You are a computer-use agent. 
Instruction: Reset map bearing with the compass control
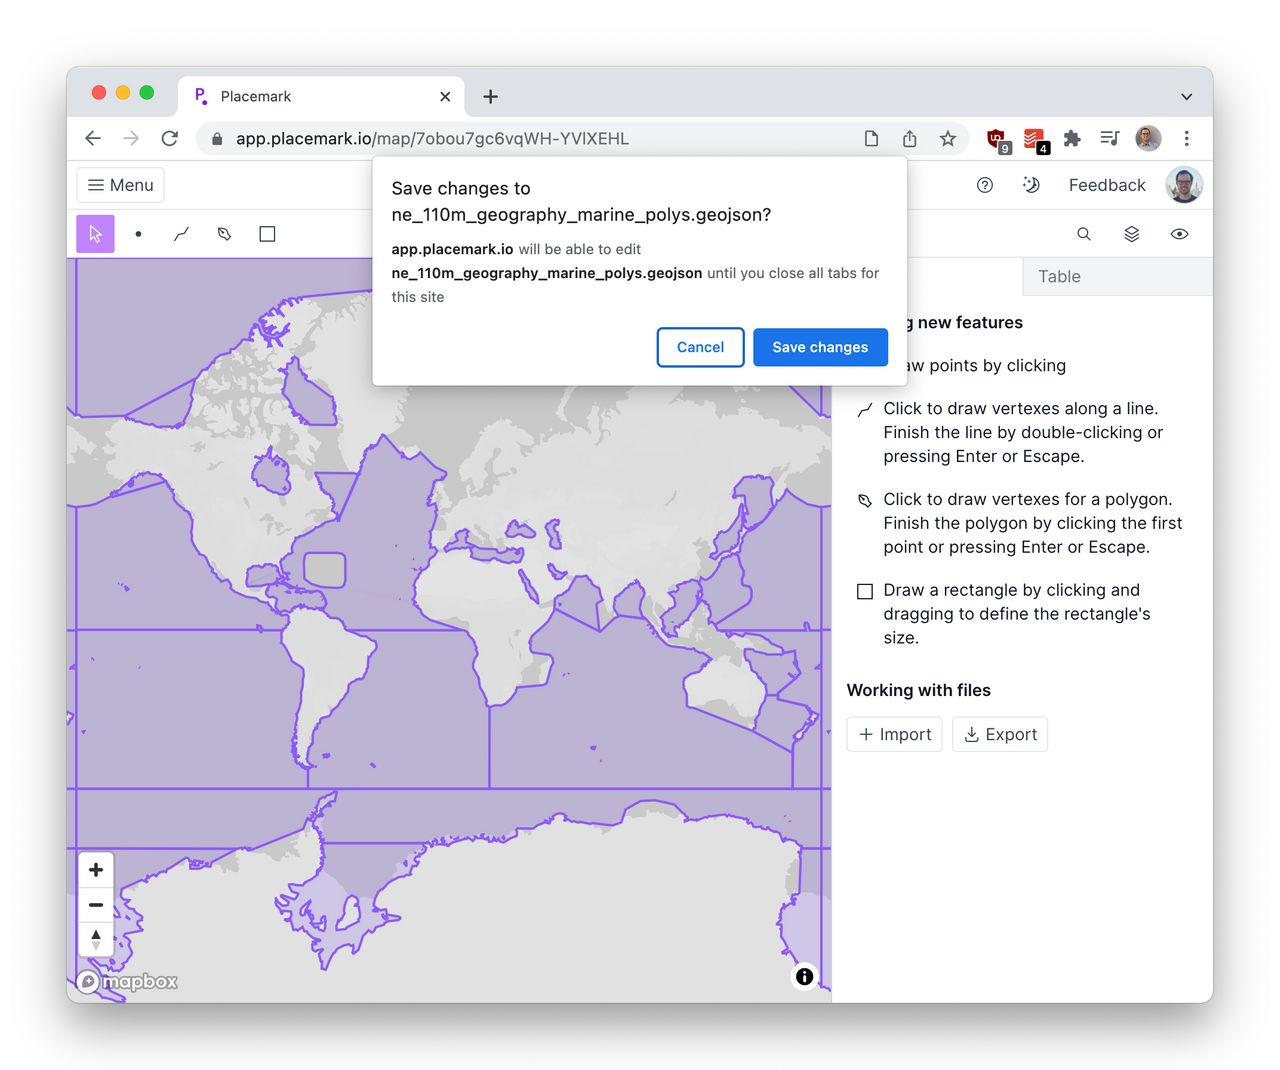point(95,939)
